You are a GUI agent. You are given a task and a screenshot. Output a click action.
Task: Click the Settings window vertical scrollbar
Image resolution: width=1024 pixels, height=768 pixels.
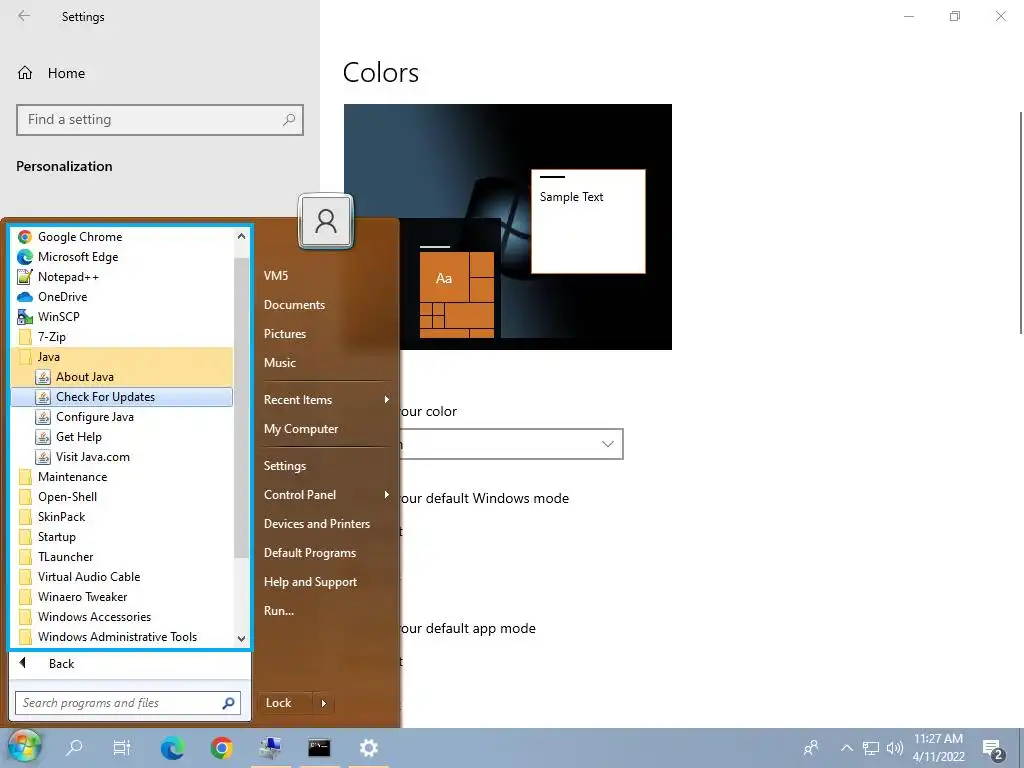pos(1020,222)
